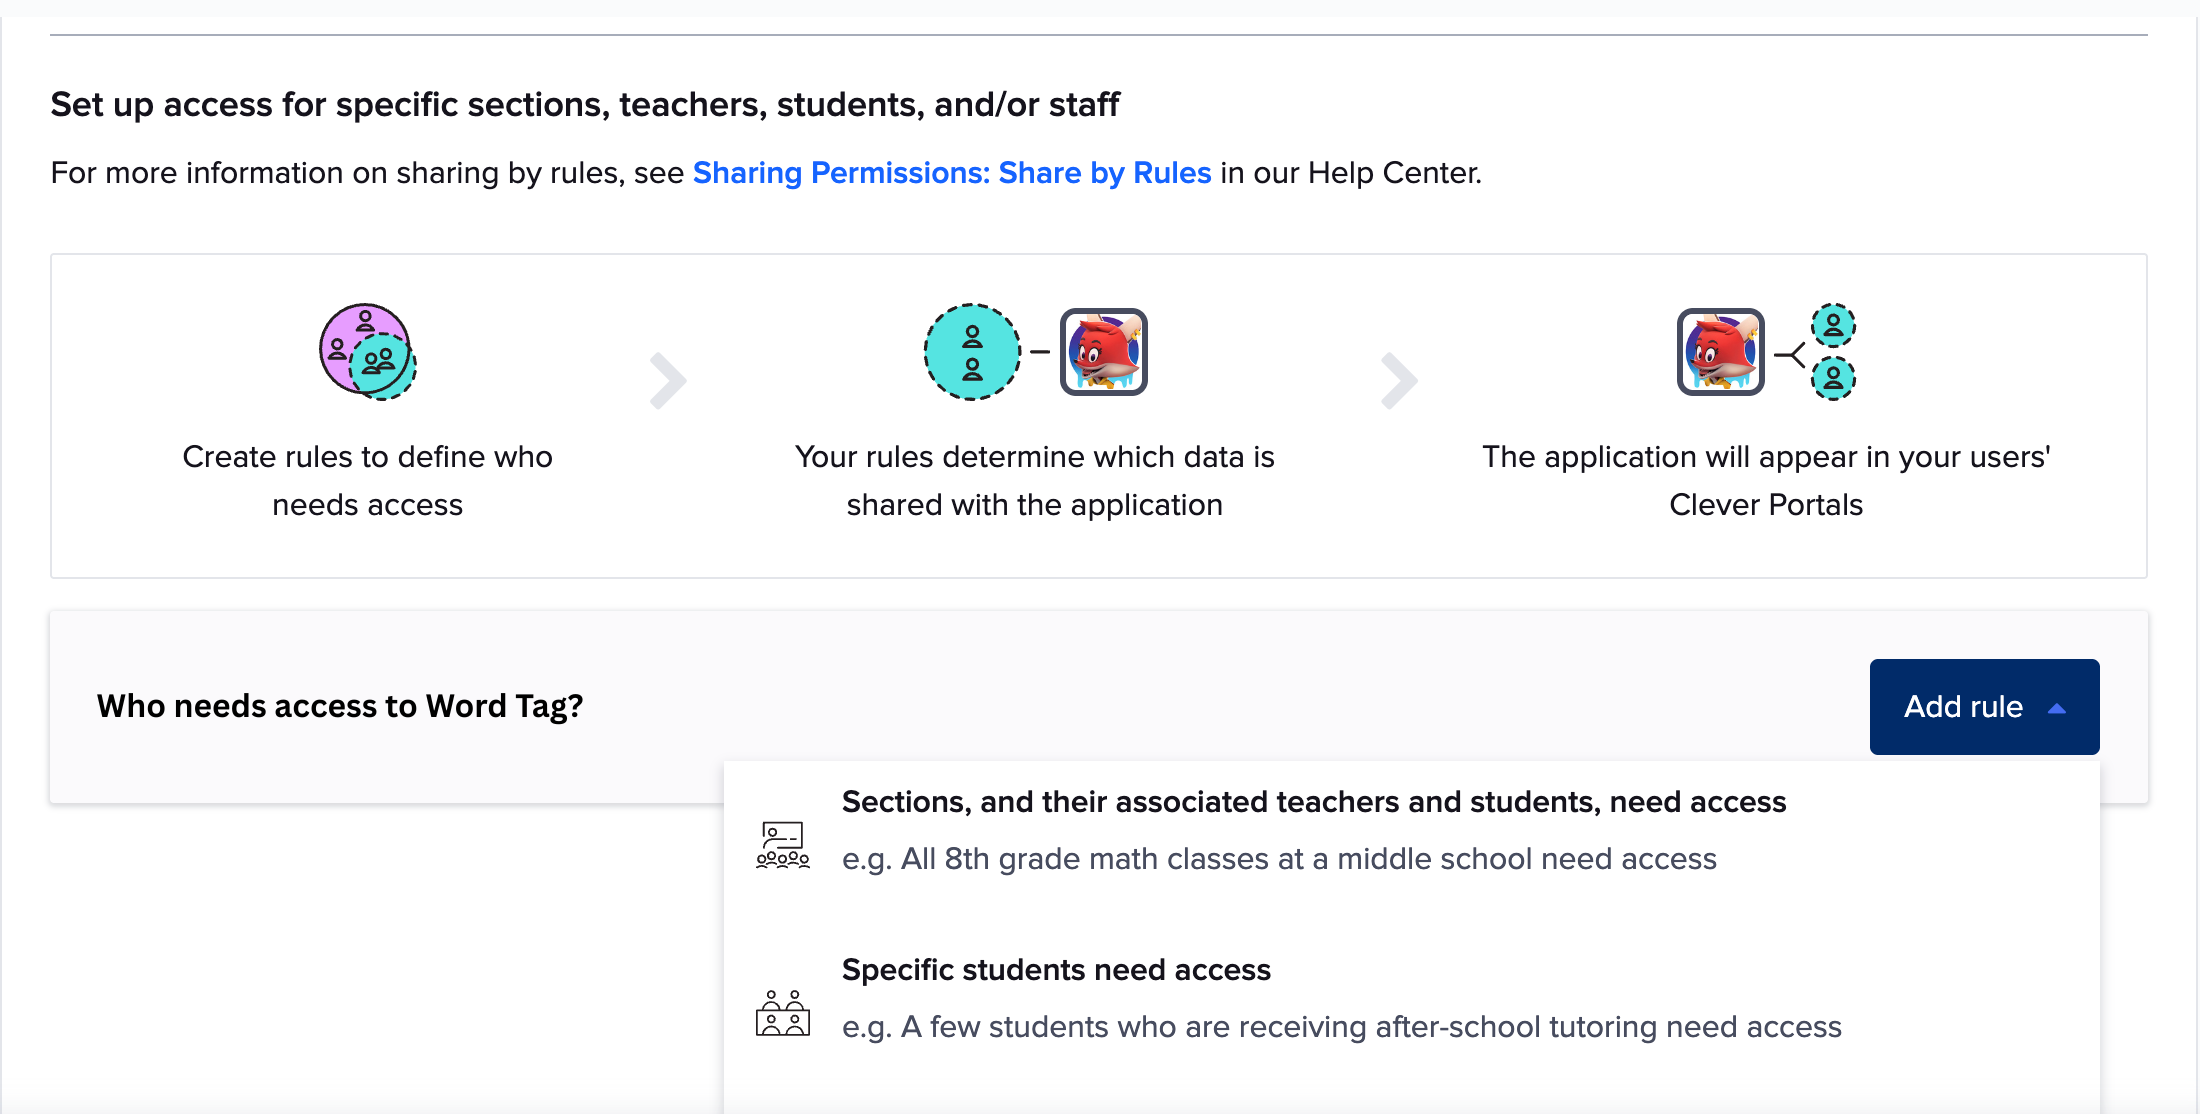Click the Word Tag app icon in middle step
The width and height of the screenshot is (2200, 1118).
(1103, 352)
